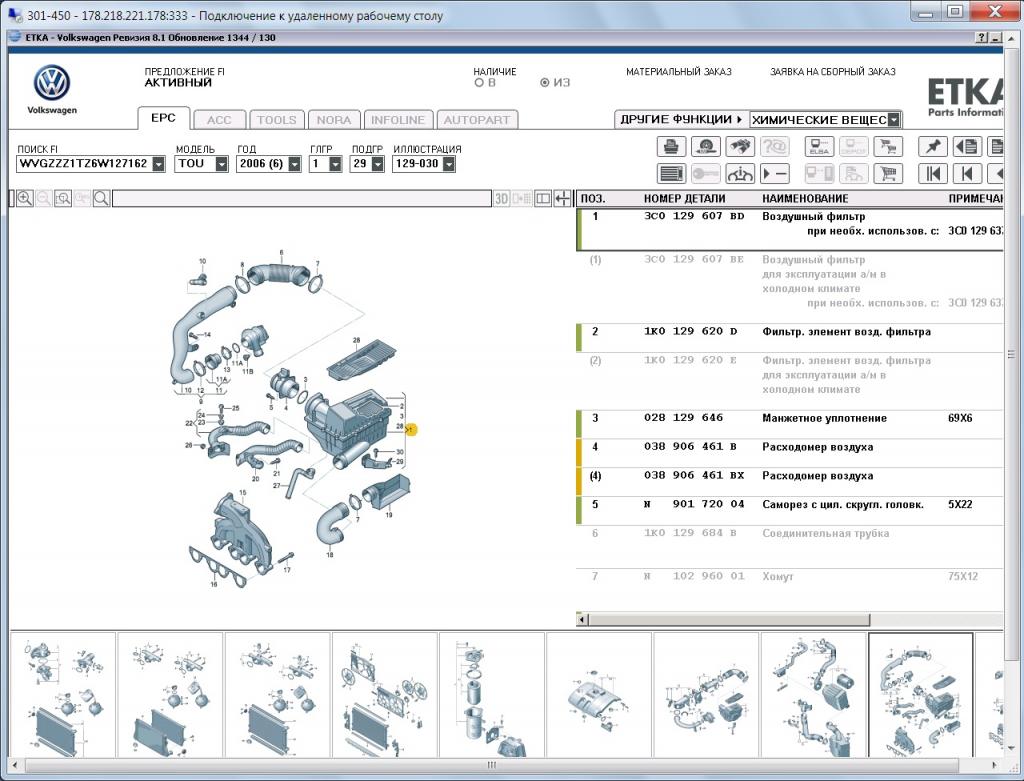Select part row 1K0 129 620 D

coord(790,338)
